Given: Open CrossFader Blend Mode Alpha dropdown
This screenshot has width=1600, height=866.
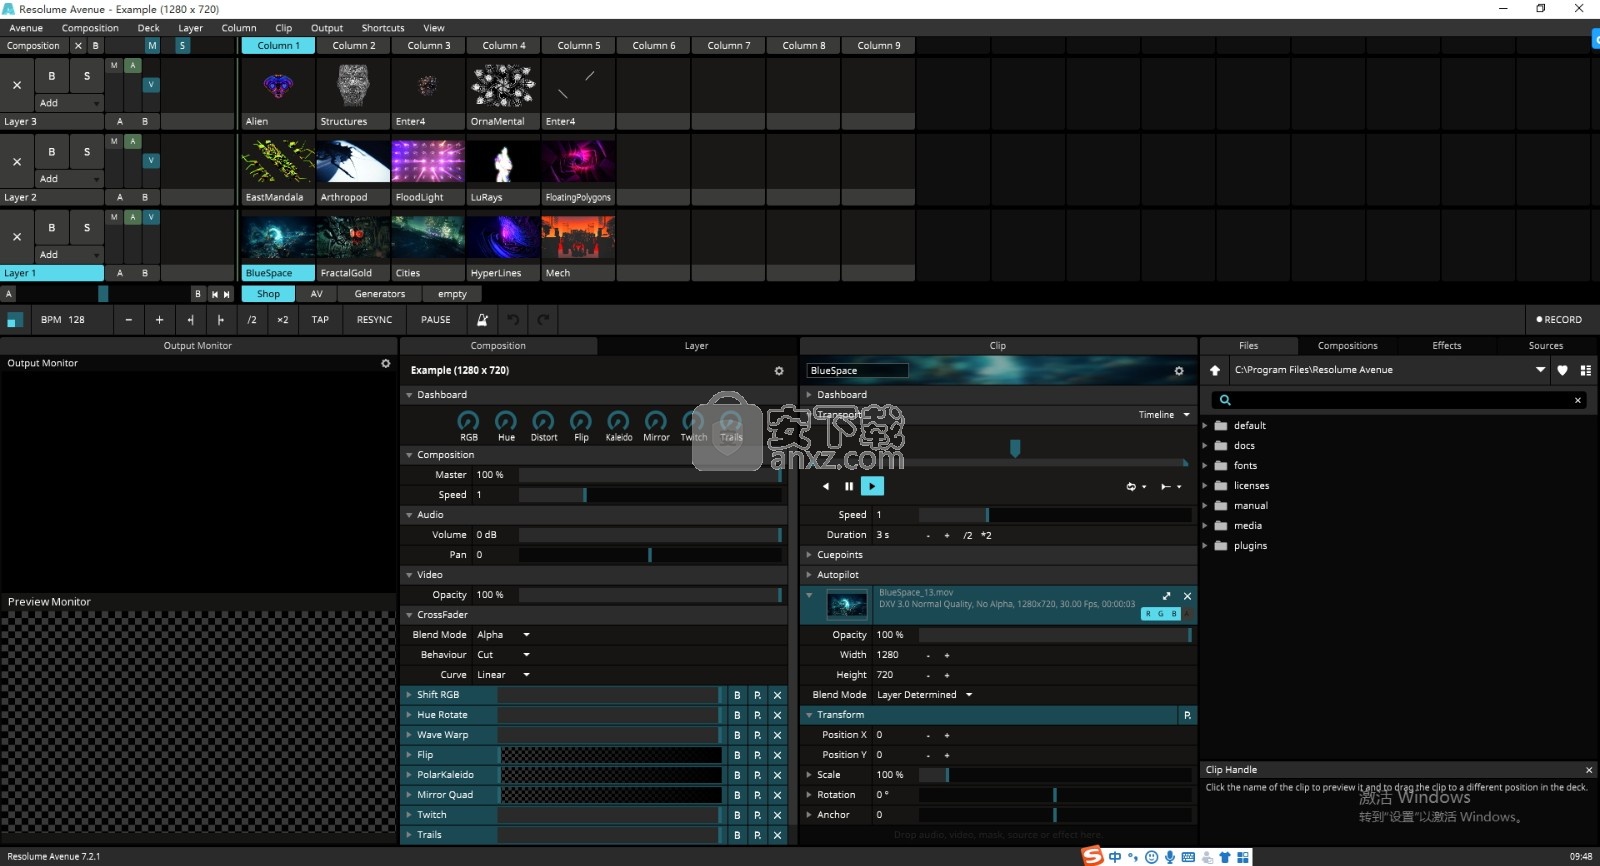Looking at the screenshot, I should pos(503,635).
